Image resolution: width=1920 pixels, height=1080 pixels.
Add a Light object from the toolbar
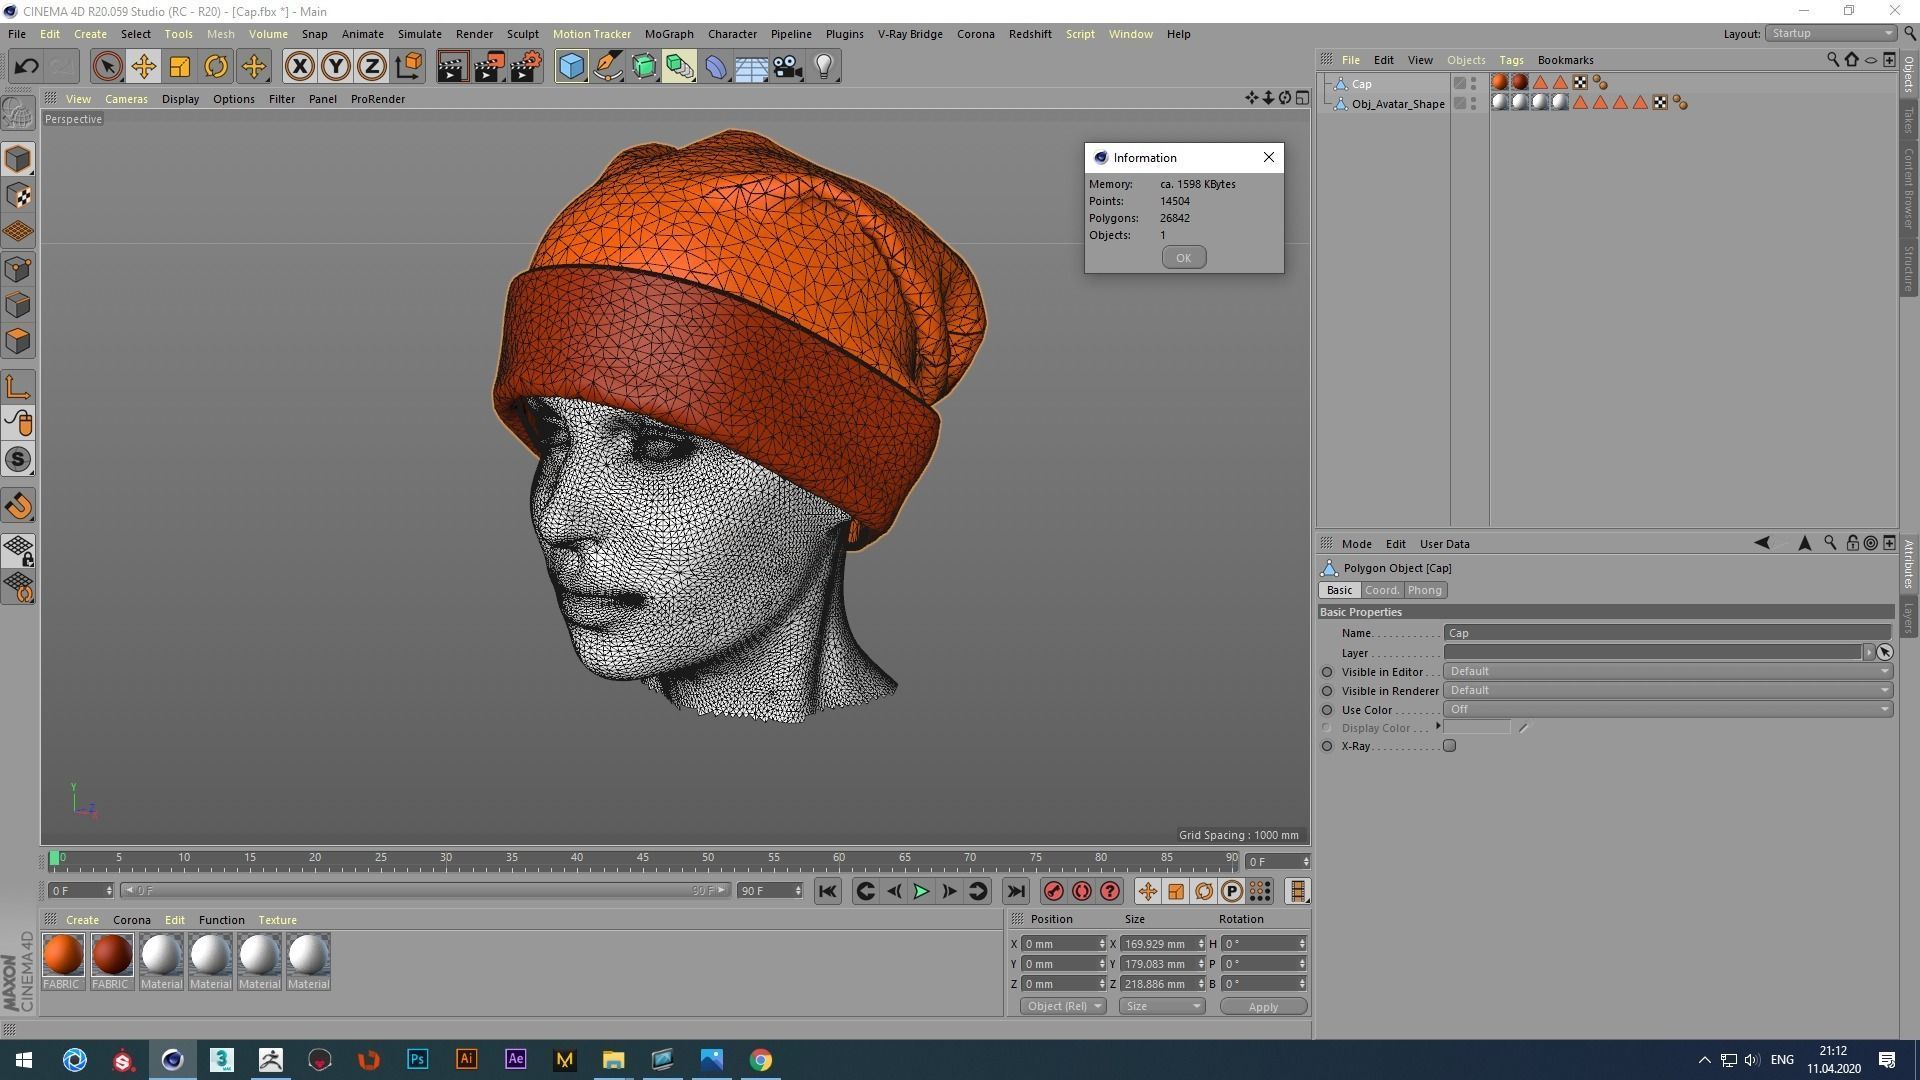click(x=823, y=66)
